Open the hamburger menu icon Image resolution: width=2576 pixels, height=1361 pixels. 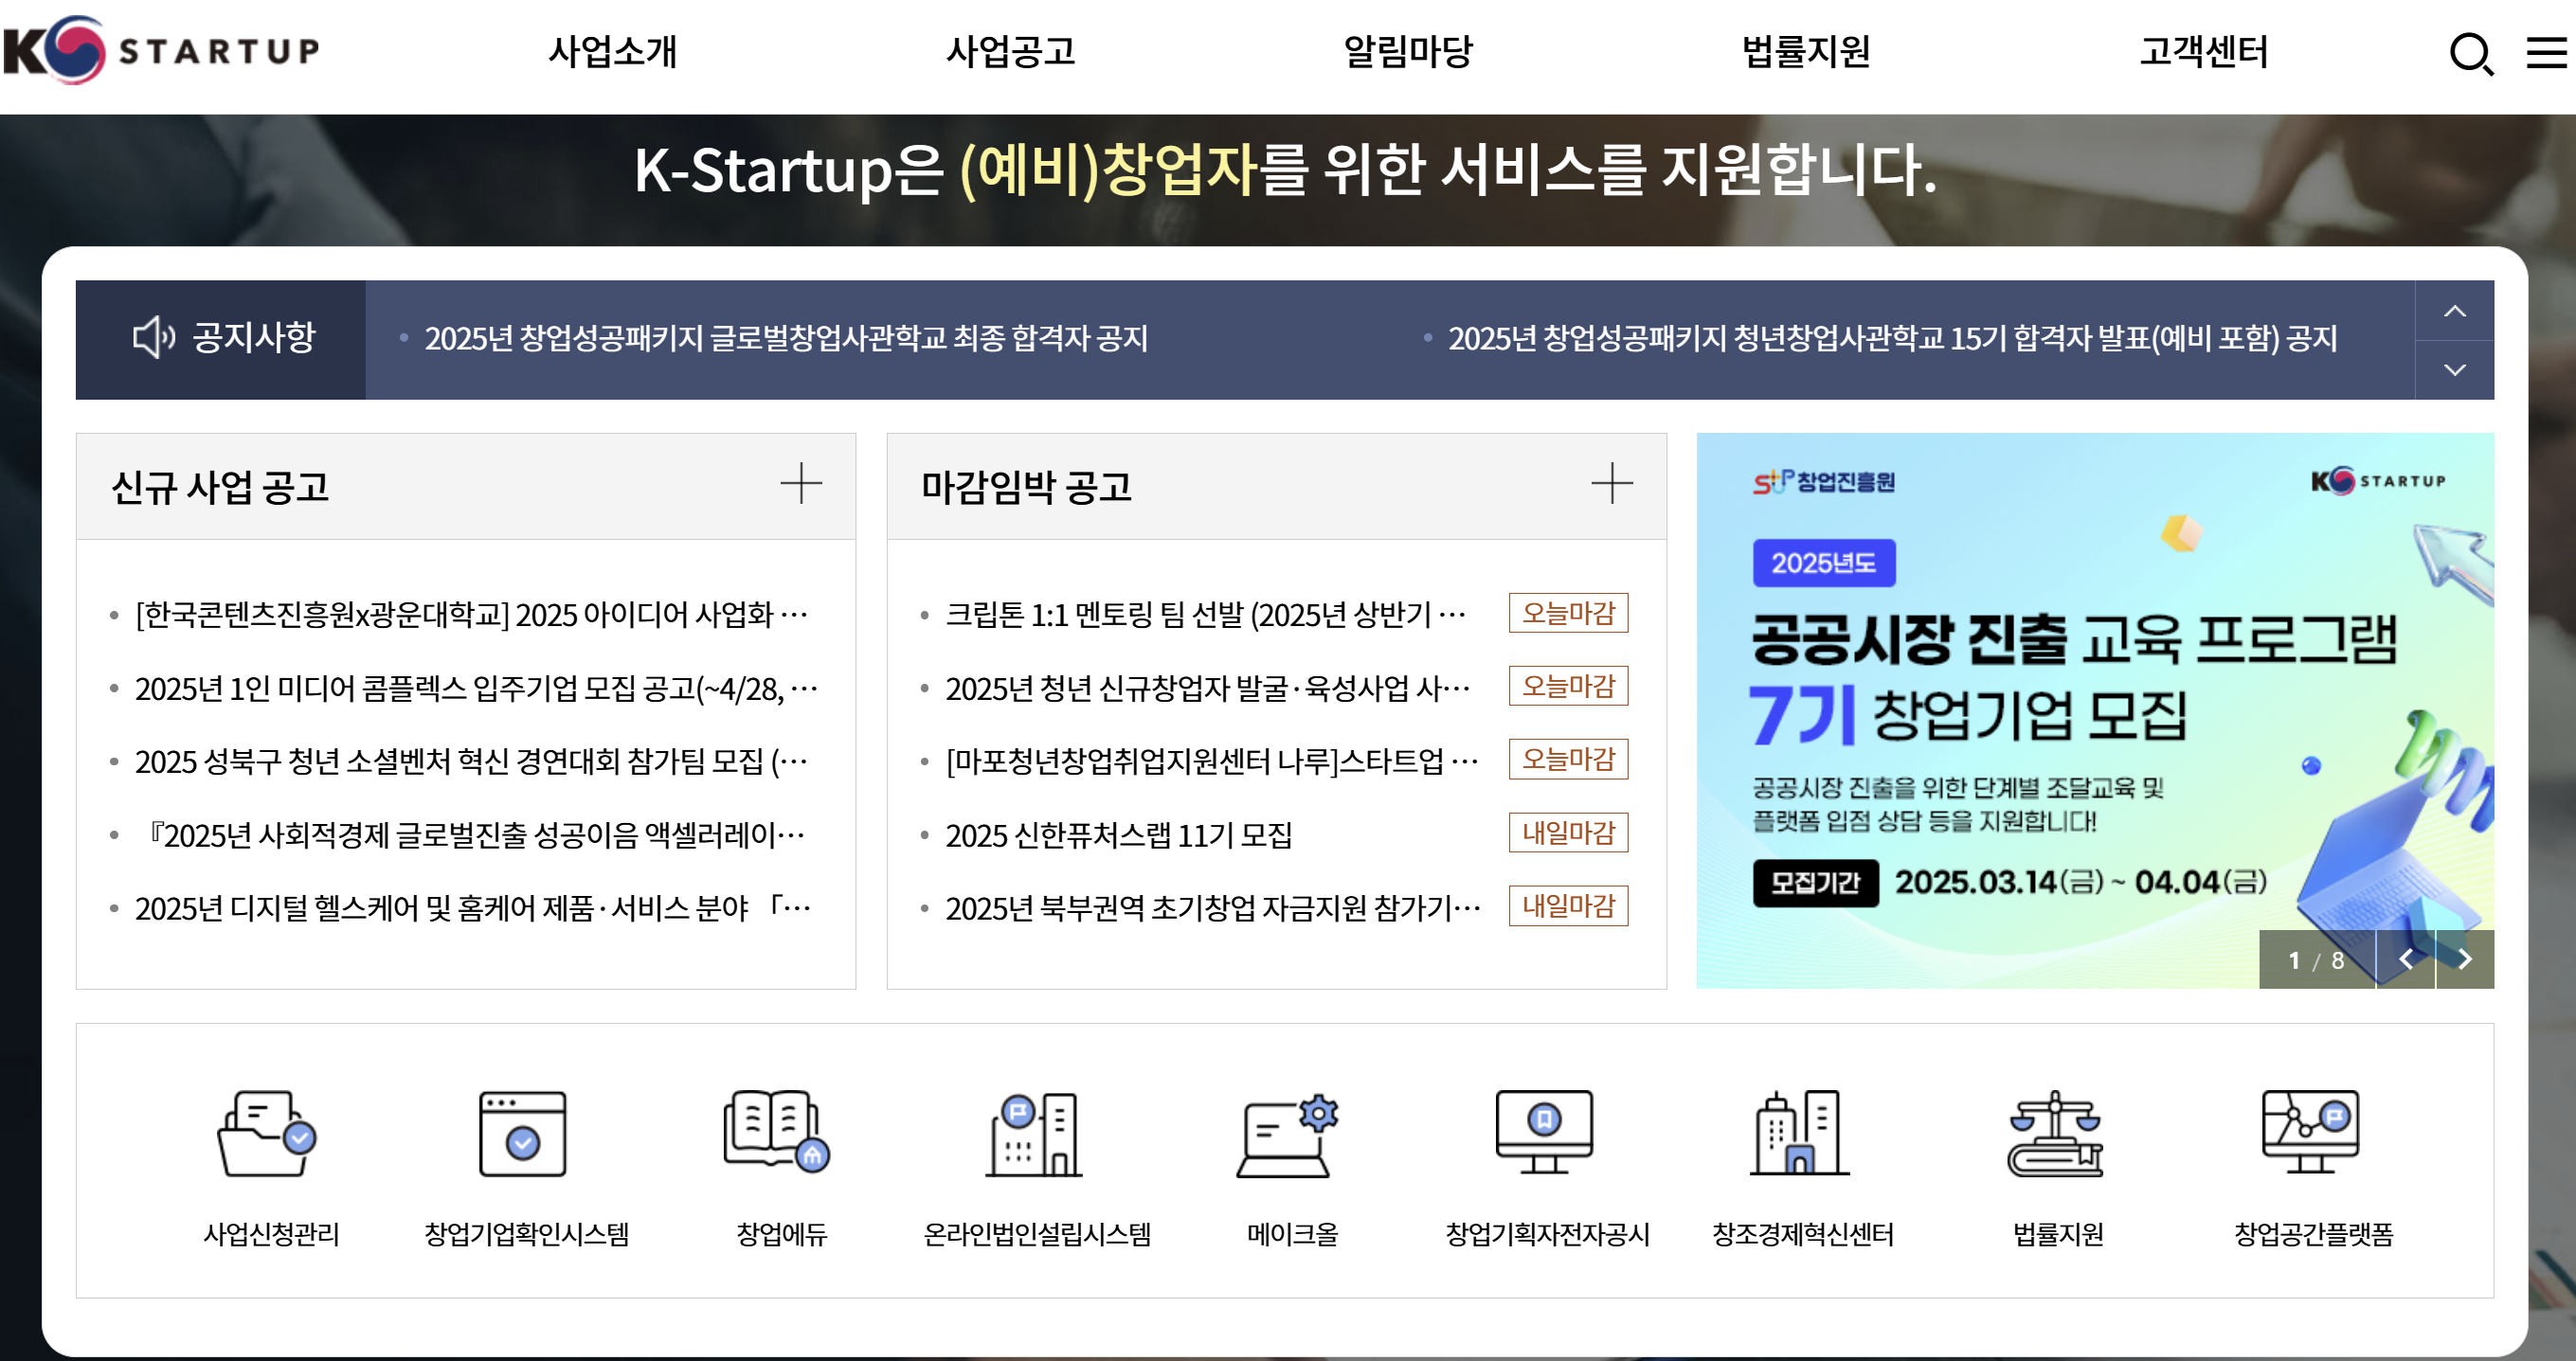(x=2546, y=53)
